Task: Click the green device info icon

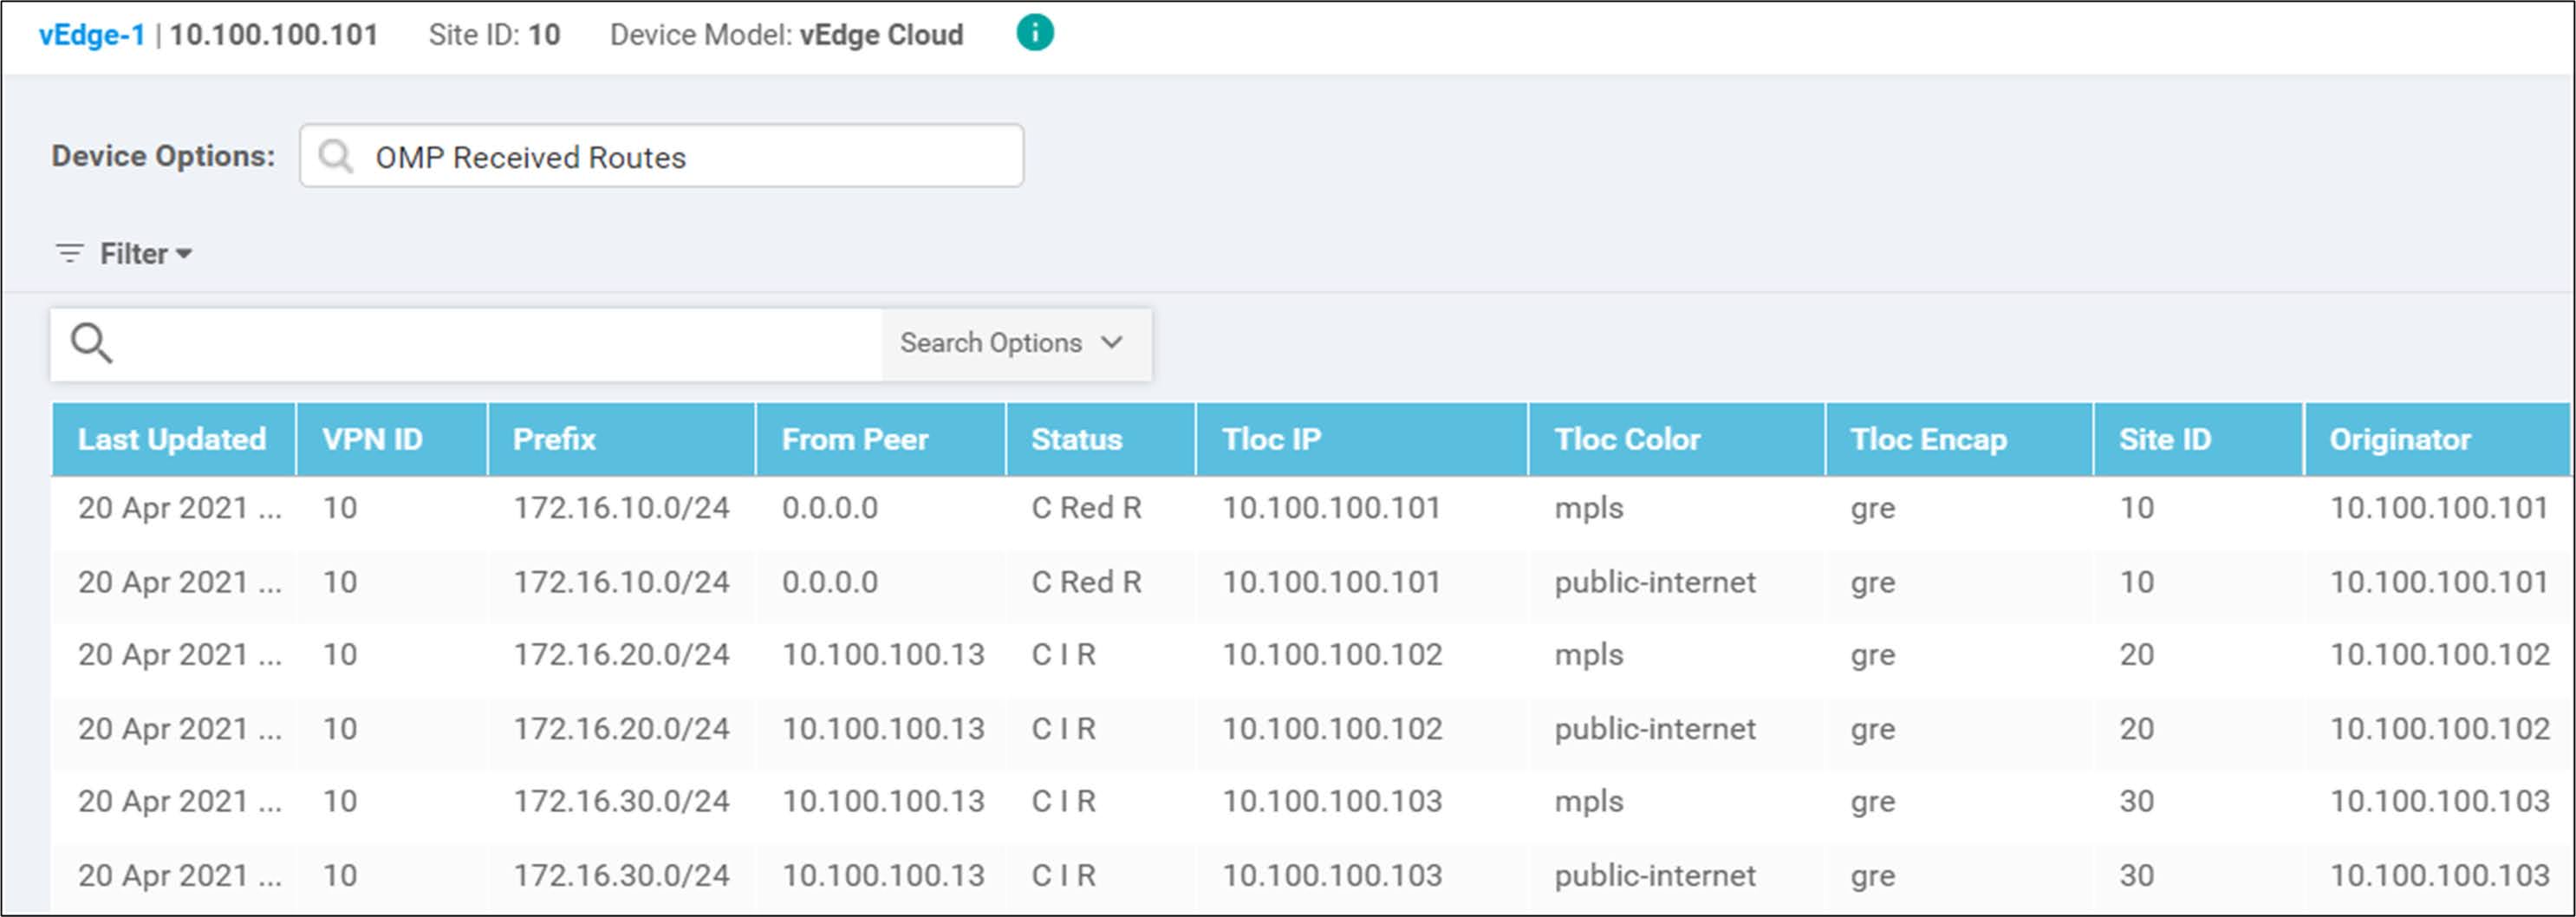Action: tap(1035, 33)
